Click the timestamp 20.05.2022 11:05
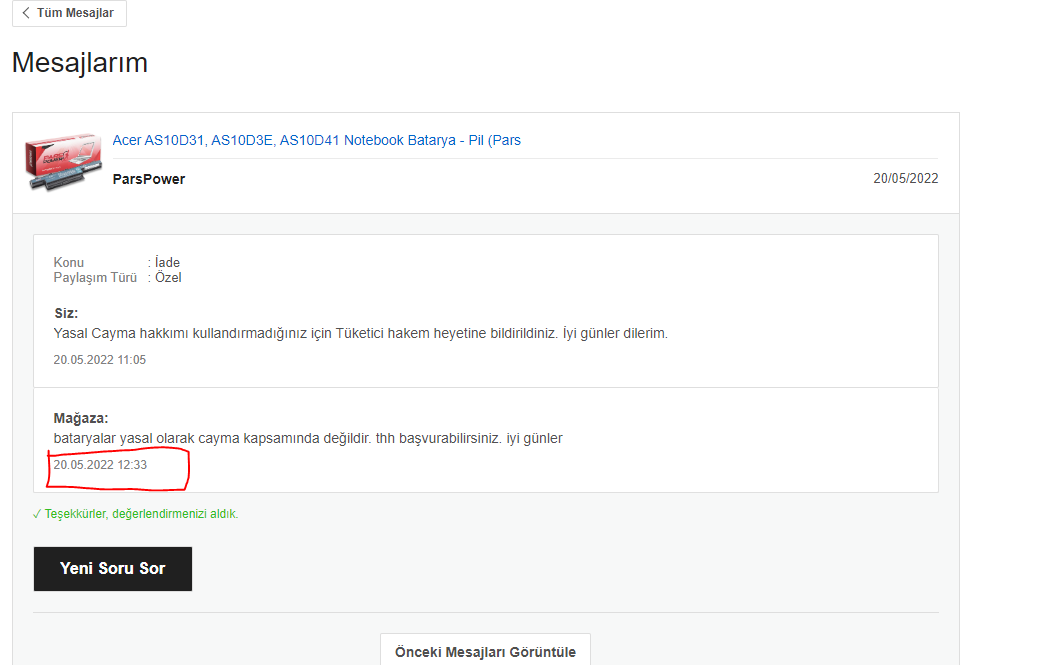Image resolution: width=1045 pixels, height=665 pixels. [99, 360]
